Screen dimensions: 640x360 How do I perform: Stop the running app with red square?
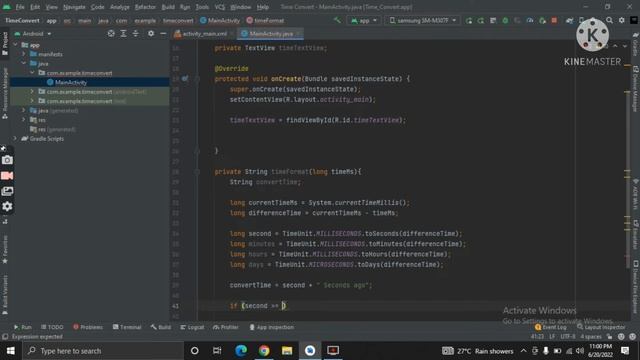(x=554, y=20)
